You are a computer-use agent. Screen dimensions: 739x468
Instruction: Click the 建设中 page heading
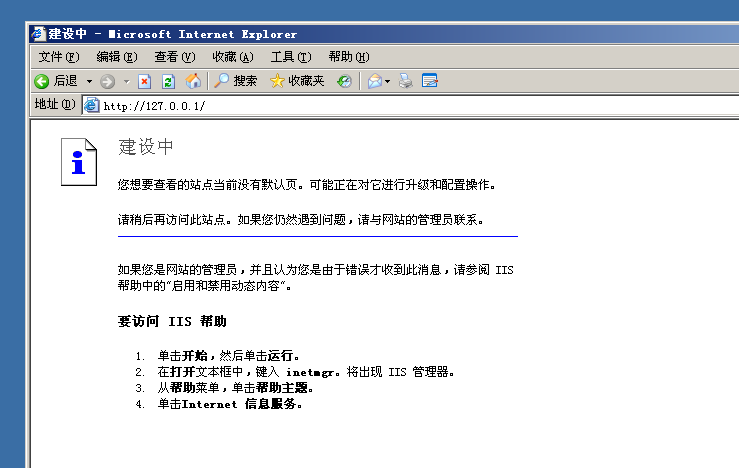tap(146, 147)
